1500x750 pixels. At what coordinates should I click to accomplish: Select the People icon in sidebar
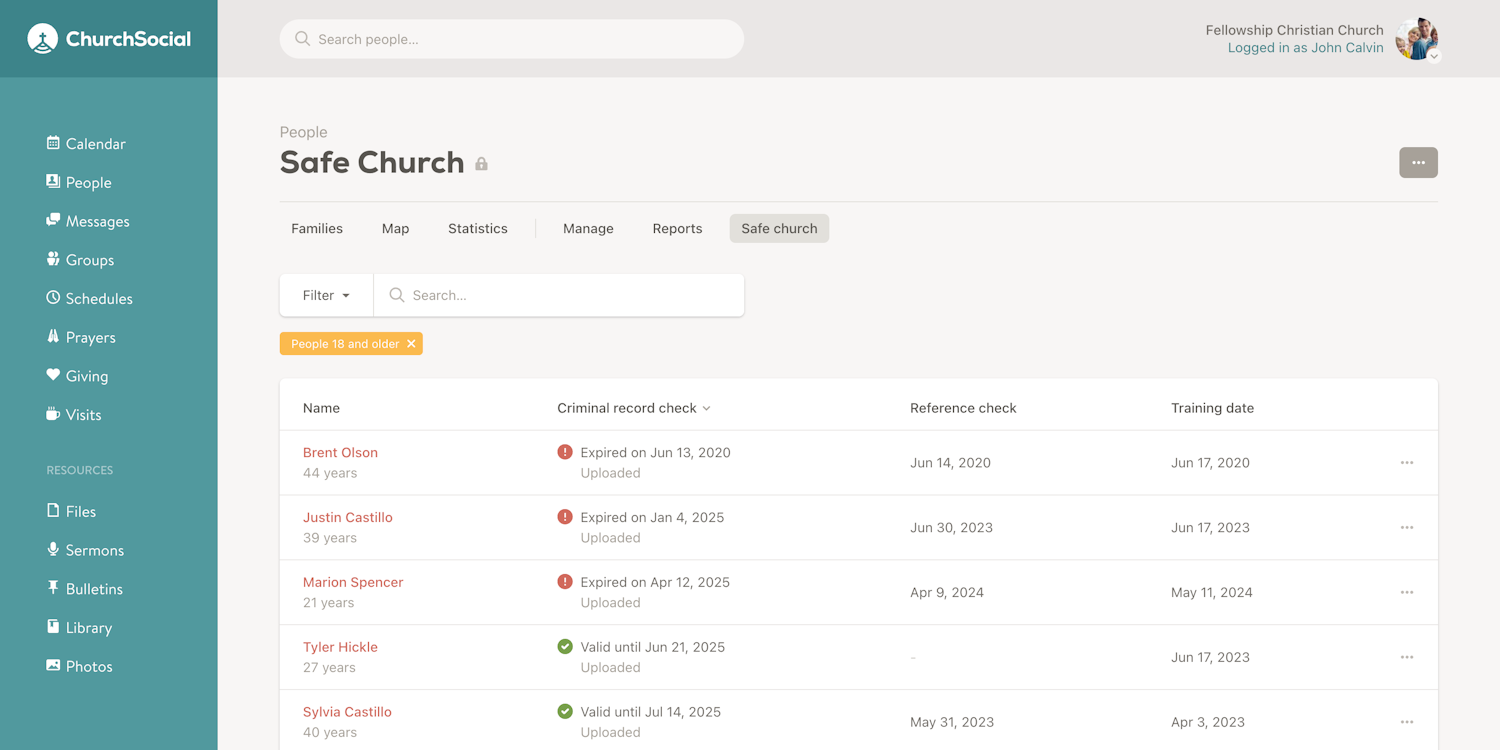click(x=52, y=182)
